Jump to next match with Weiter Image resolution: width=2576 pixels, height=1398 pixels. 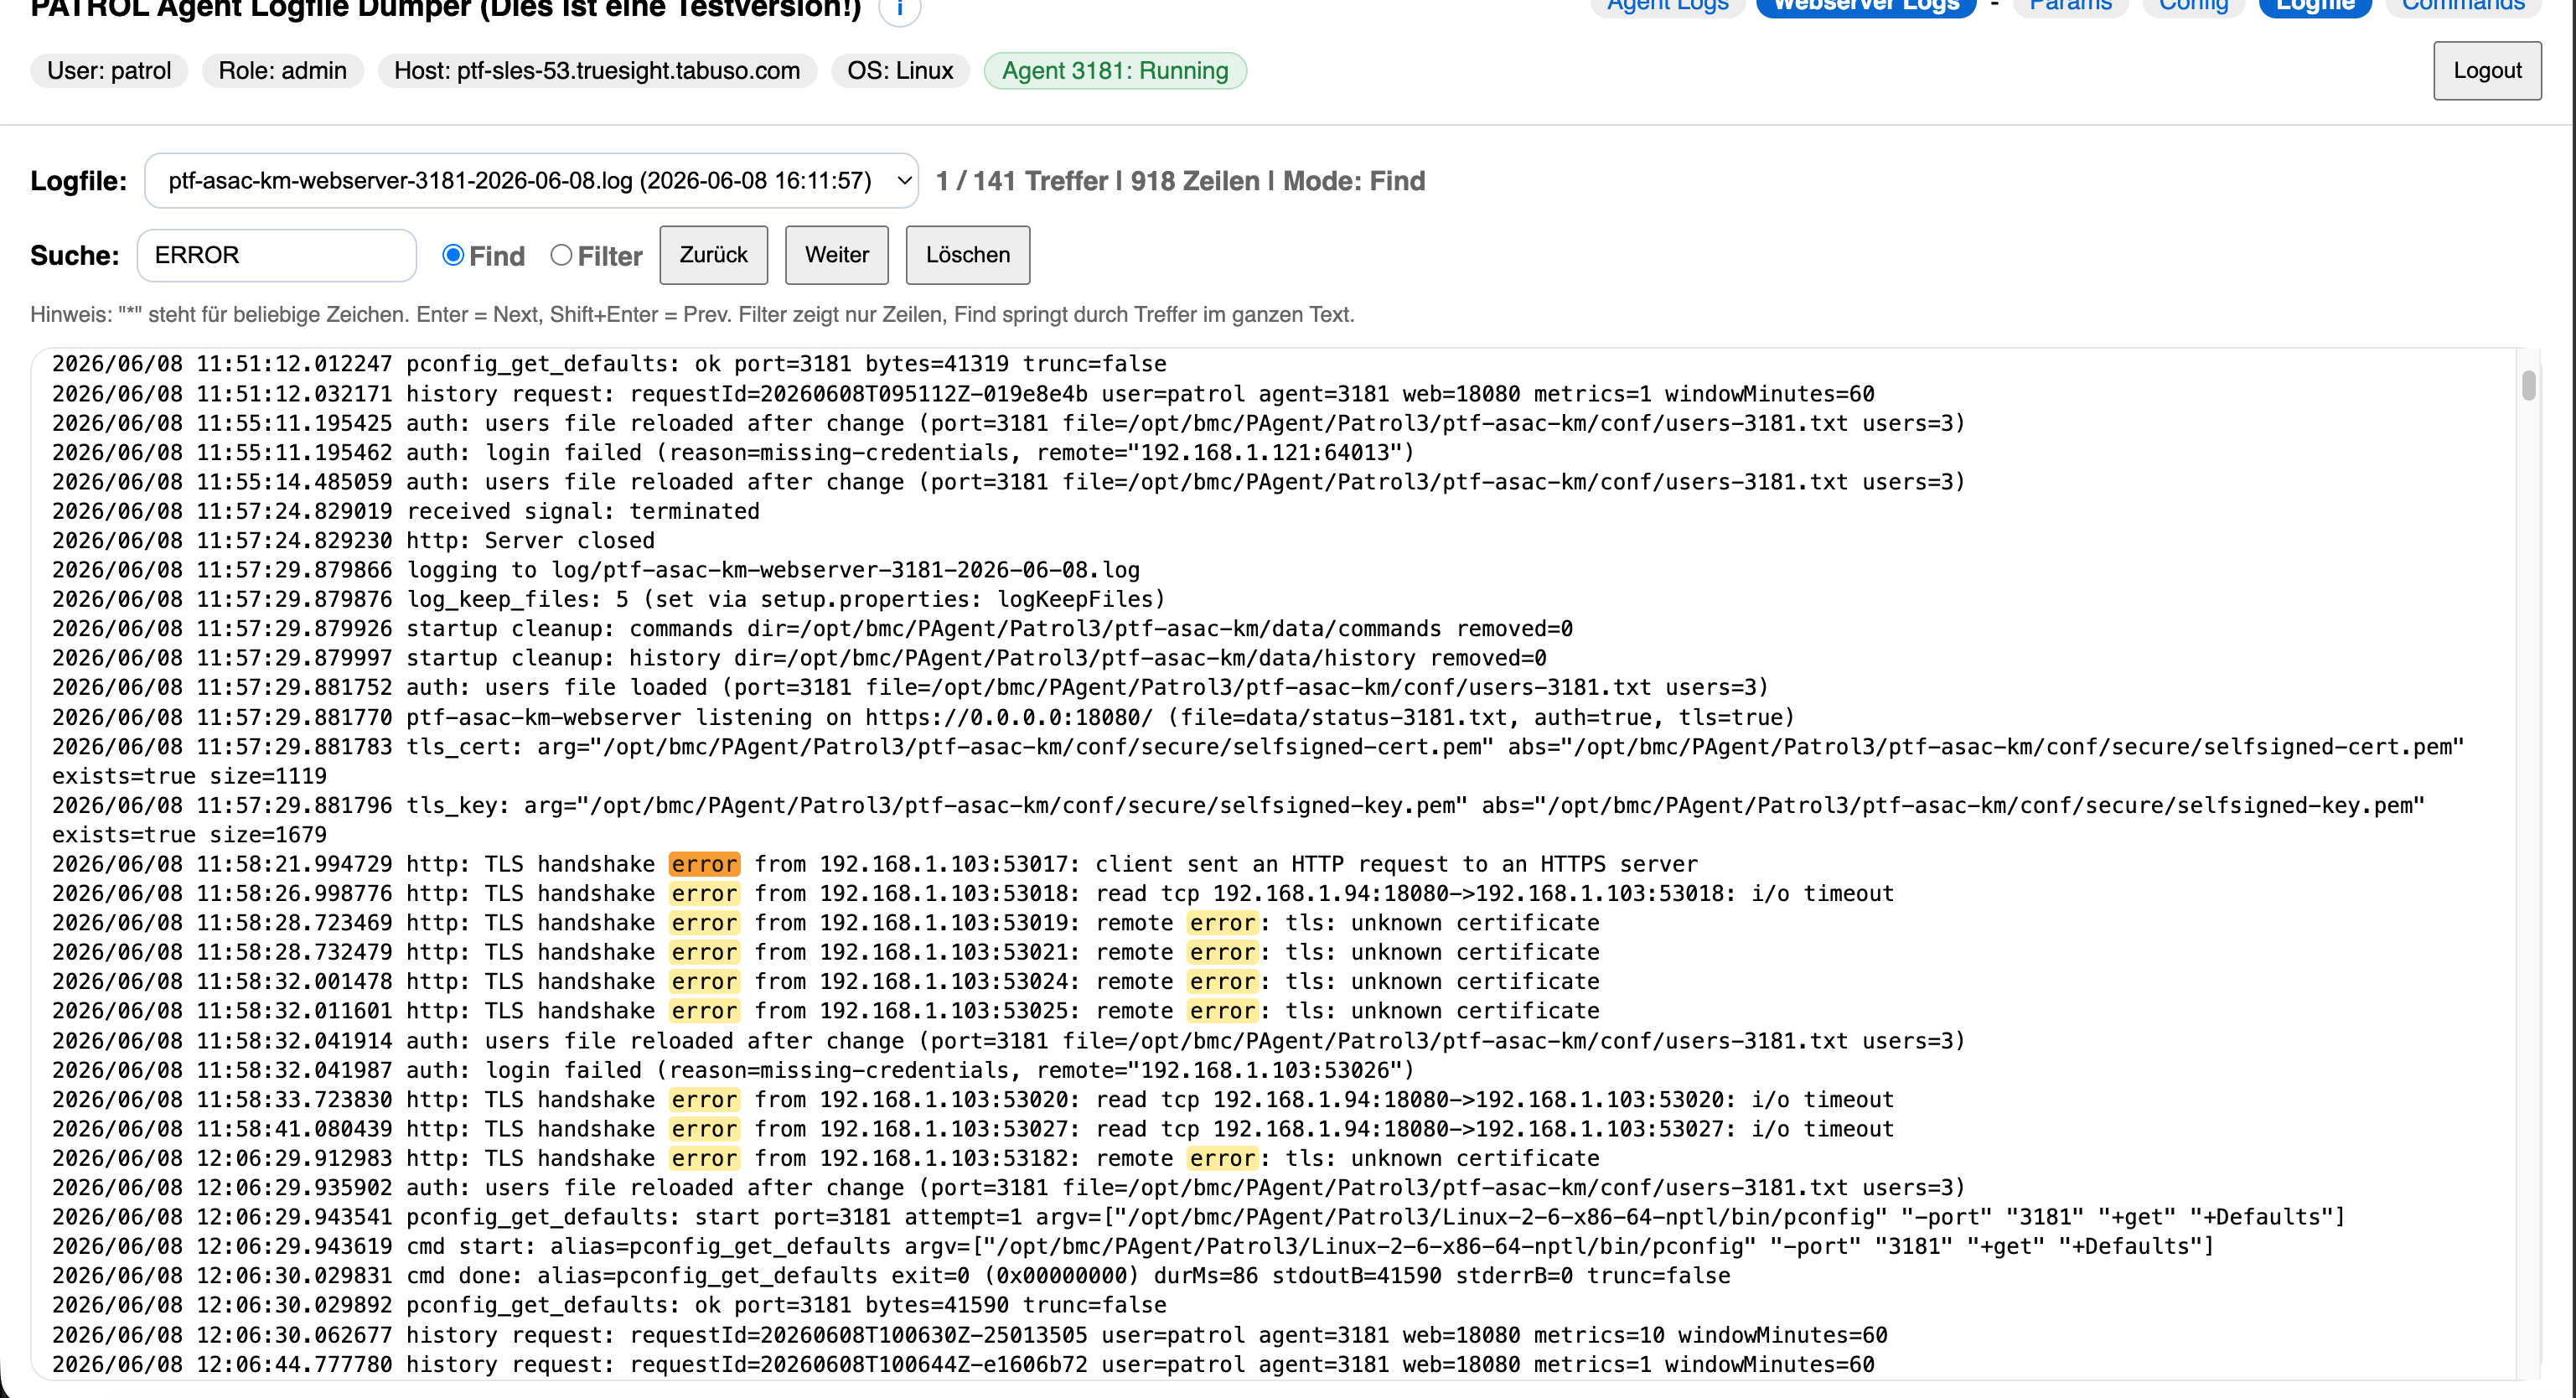(x=837, y=255)
